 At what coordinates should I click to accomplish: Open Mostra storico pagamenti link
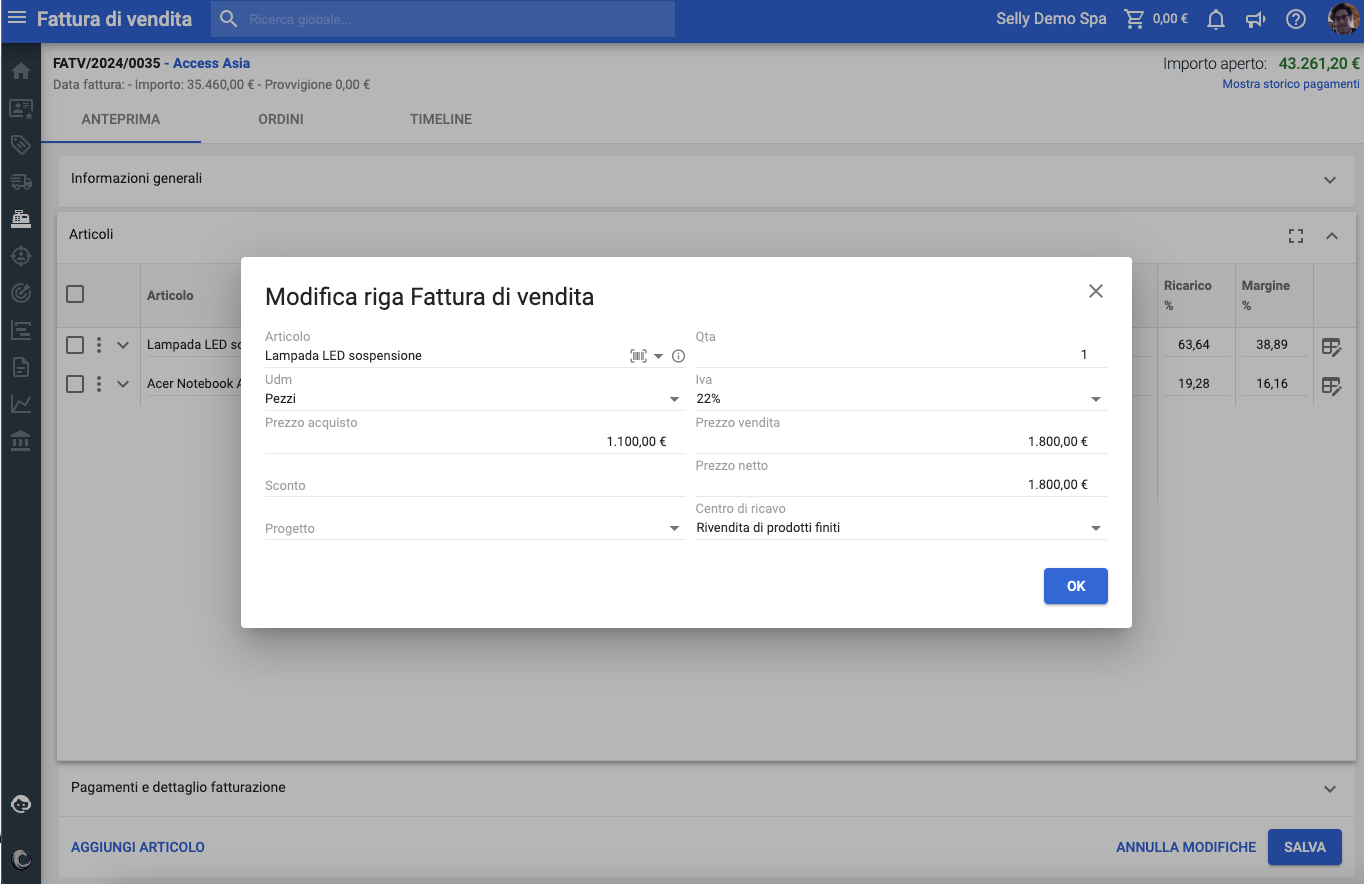click(1291, 84)
